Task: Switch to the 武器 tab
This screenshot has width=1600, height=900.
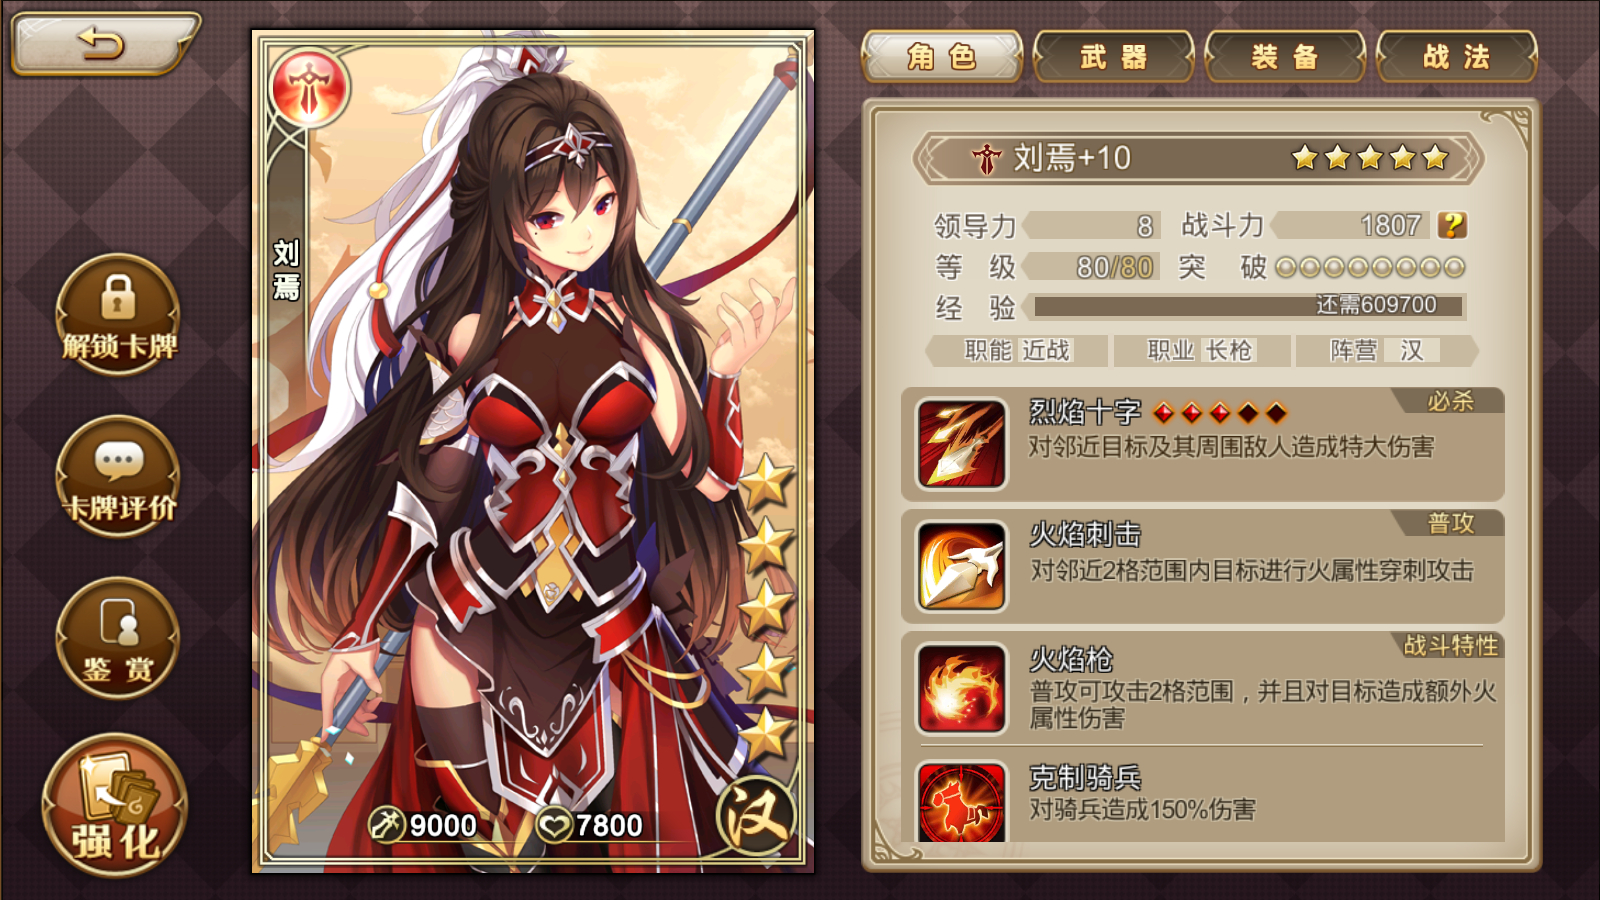Action: 1114,56
